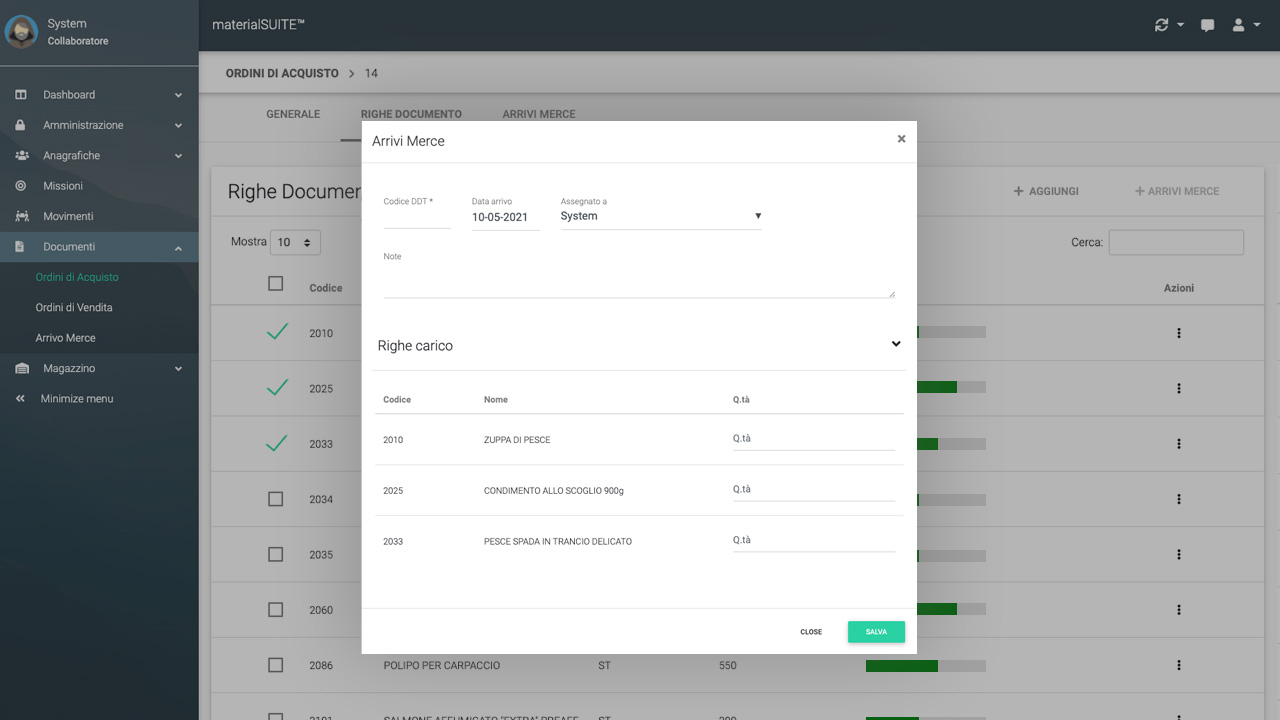Switch to the RIGHE DOCUMENTO tab

411,114
